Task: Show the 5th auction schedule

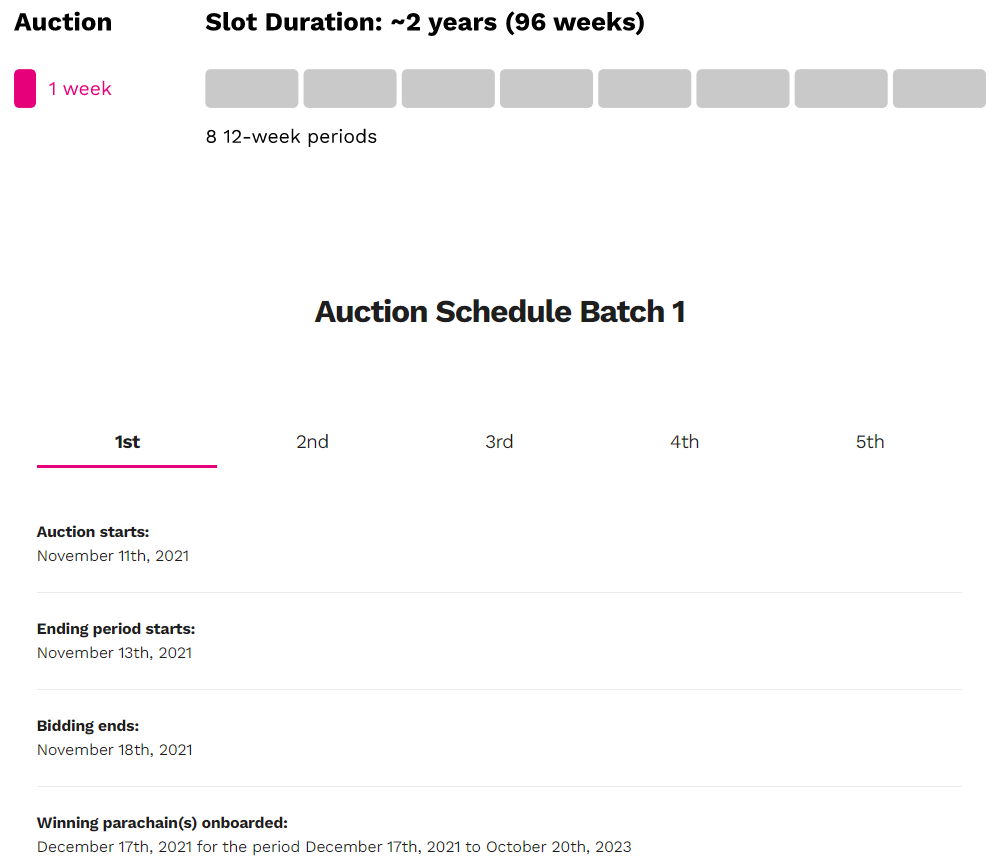Action: [870, 442]
